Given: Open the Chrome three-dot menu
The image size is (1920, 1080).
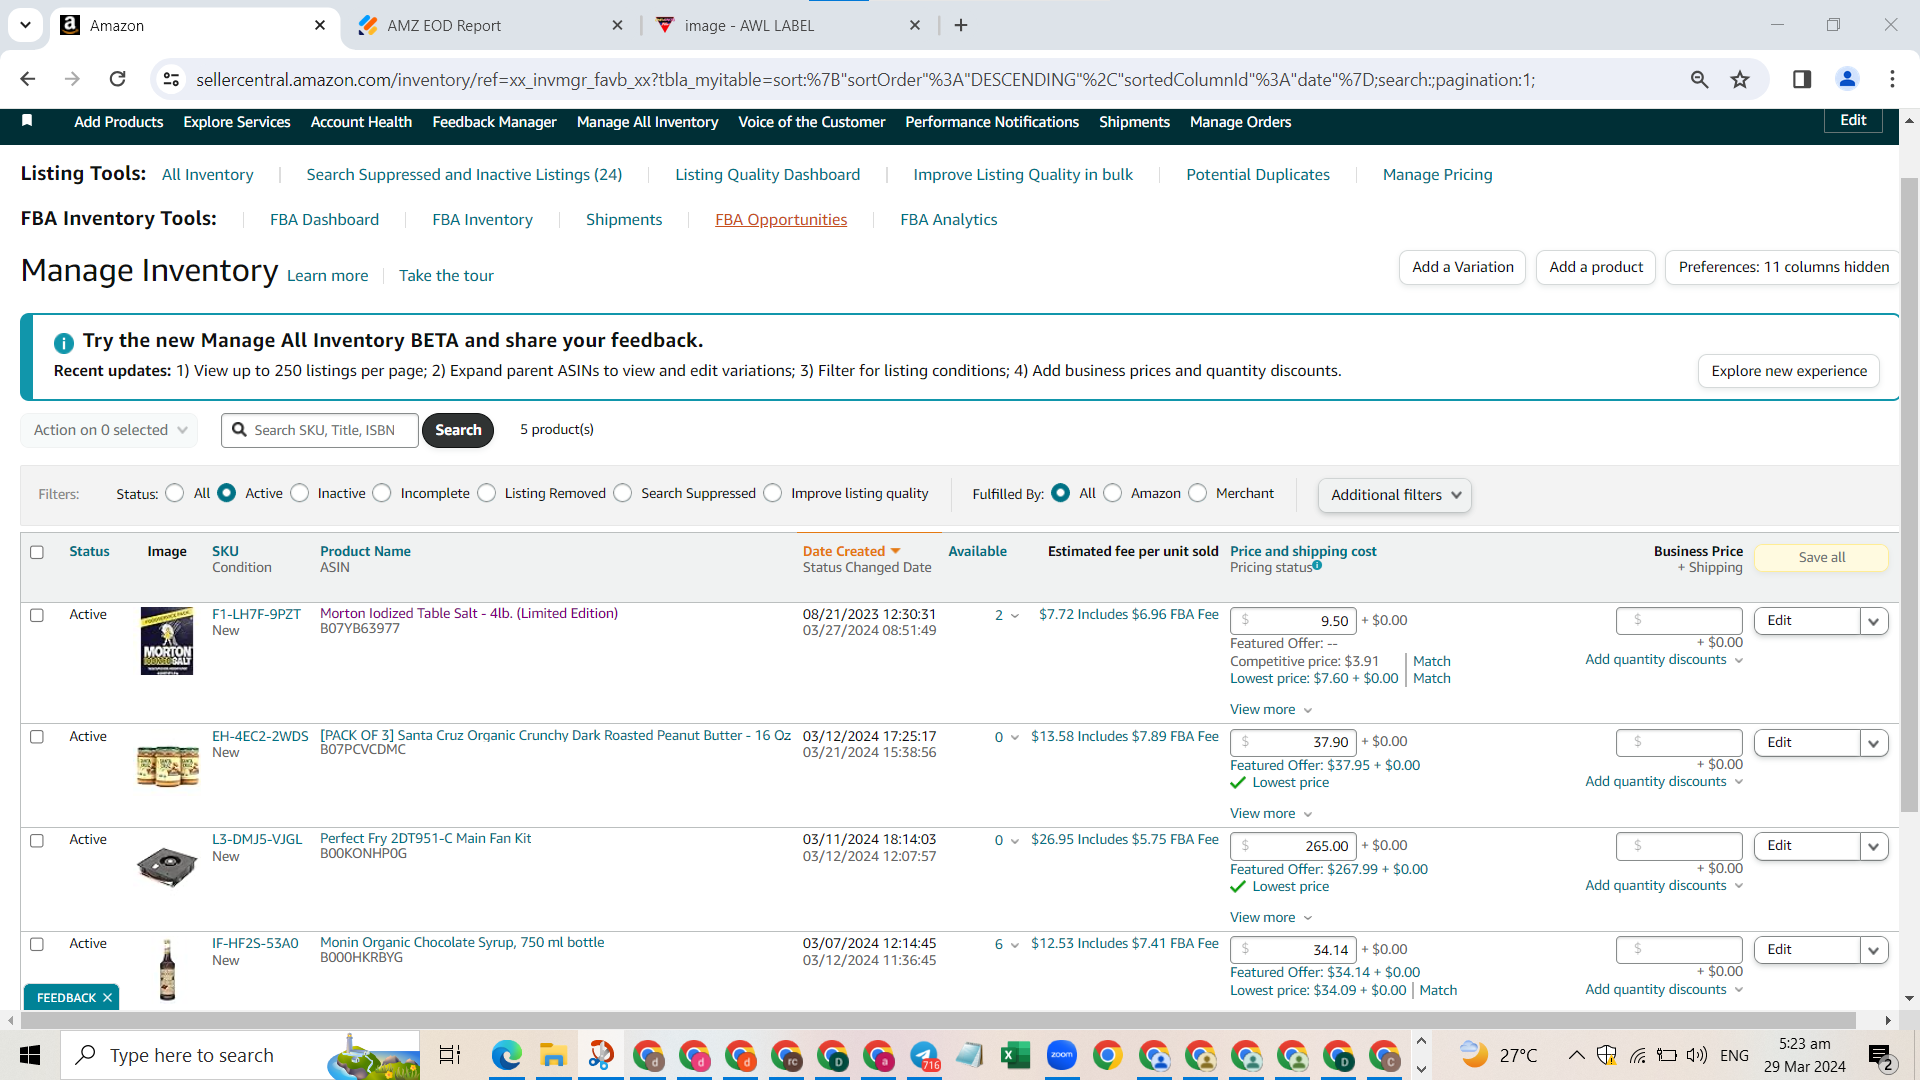Looking at the screenshot, I should coord(1892,79).
